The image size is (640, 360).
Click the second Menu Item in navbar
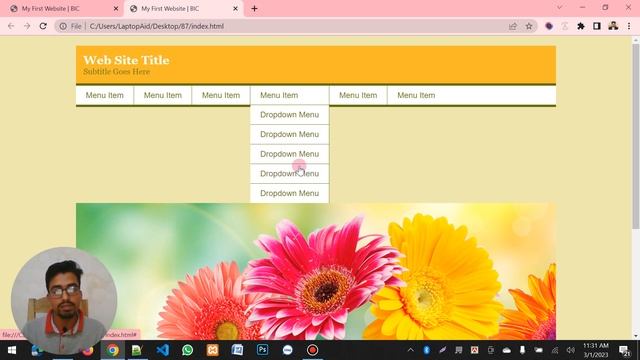162,95
